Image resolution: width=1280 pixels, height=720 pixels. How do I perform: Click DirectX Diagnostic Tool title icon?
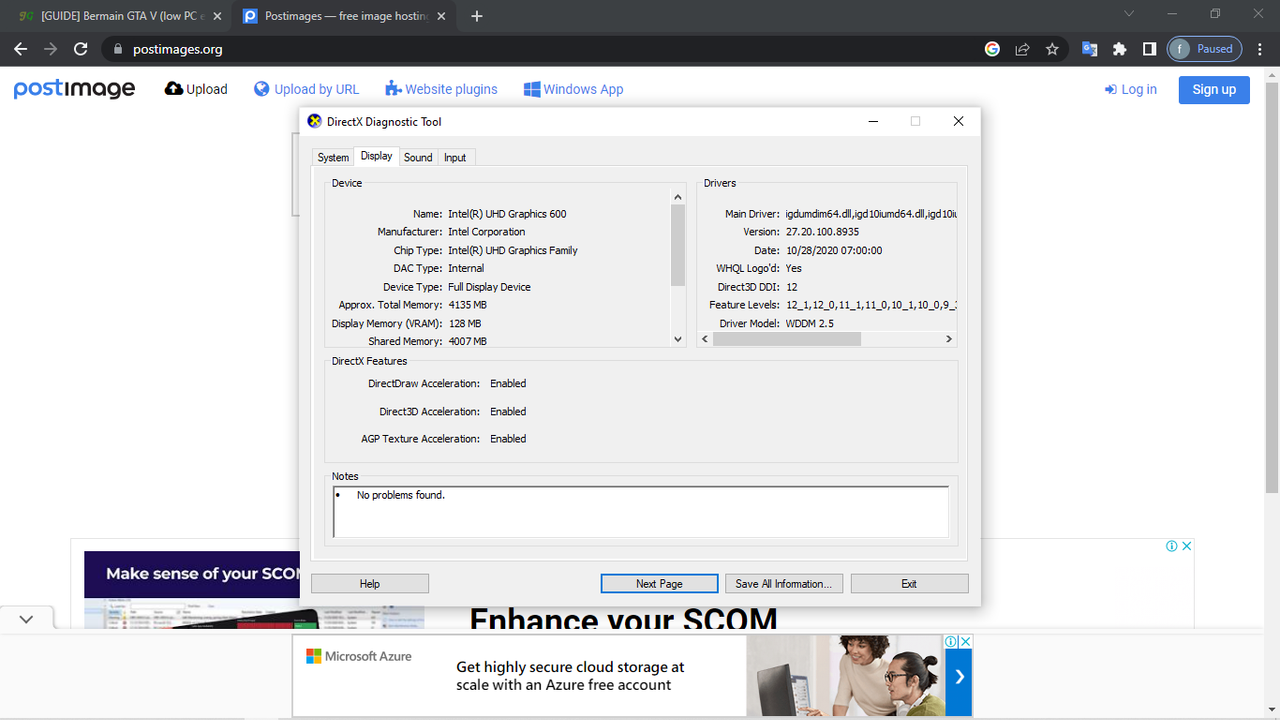coord(315,121)
